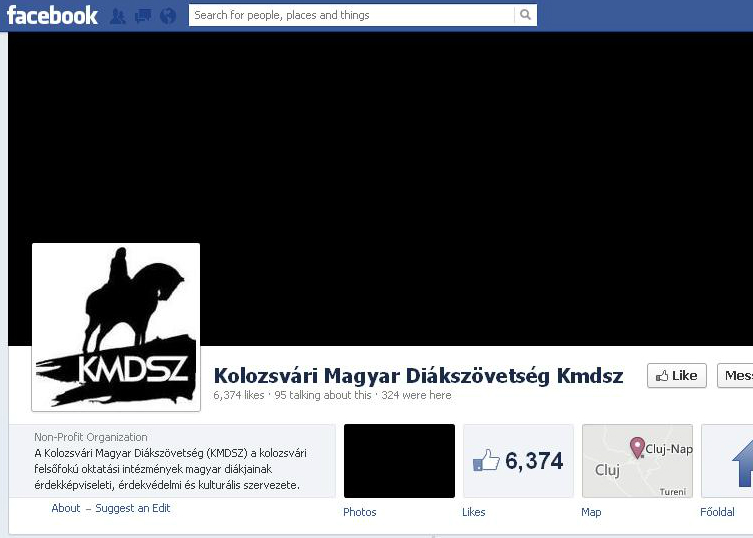Click the map location pin
Viewport: 753px width, 538px height.
pyautogui.click(x=637, y=447)
